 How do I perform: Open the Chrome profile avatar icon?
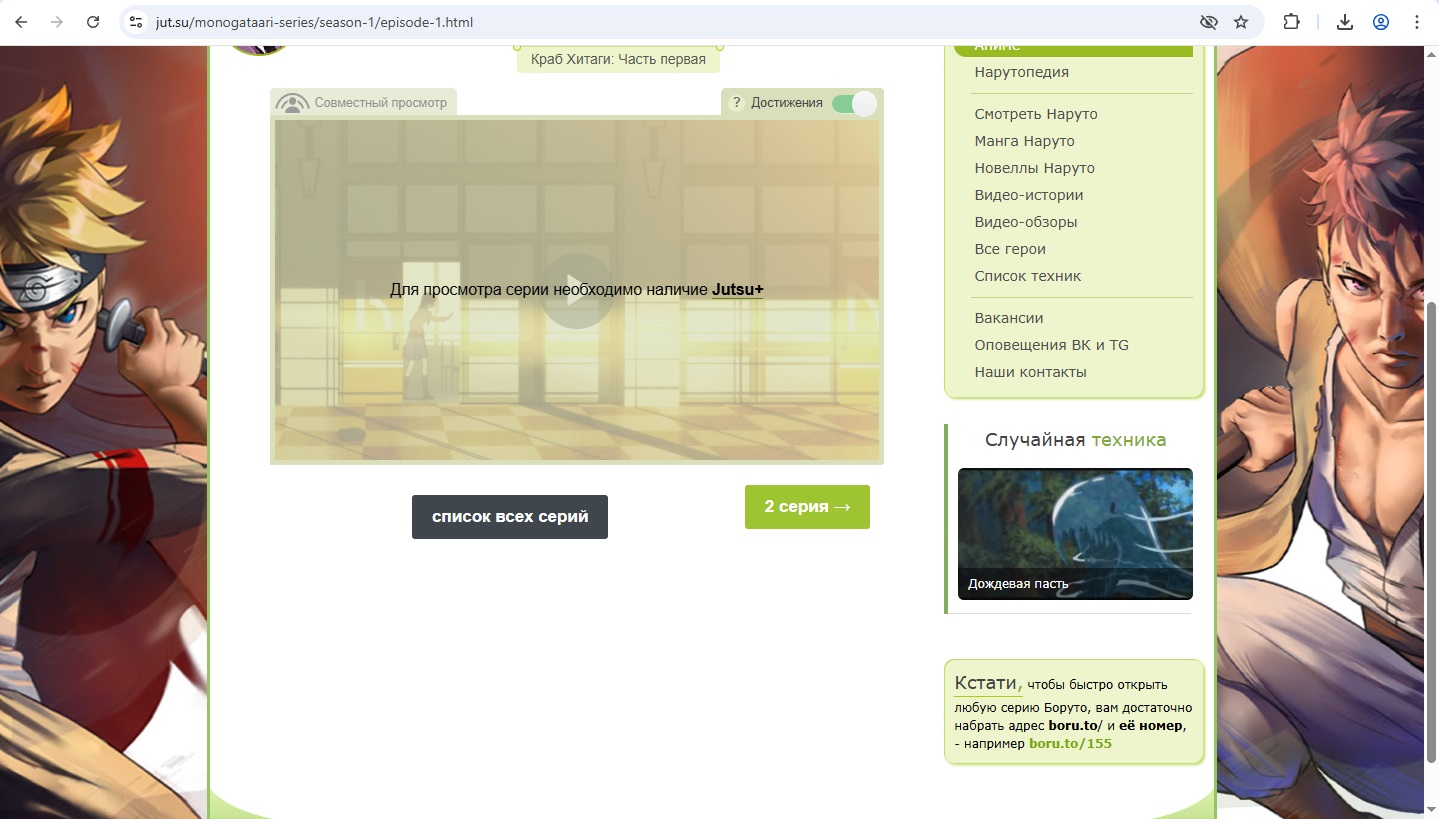pos(1381,22)
